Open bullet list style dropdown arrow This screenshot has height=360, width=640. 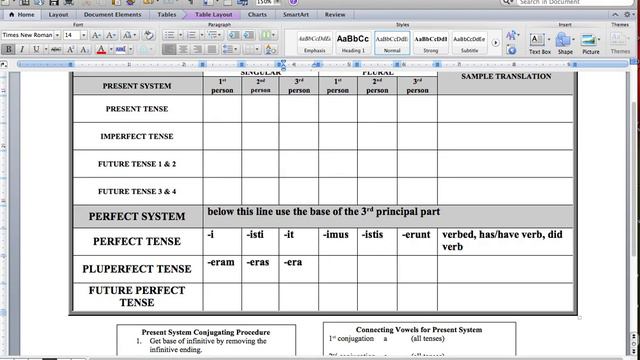tap(180, 35)
